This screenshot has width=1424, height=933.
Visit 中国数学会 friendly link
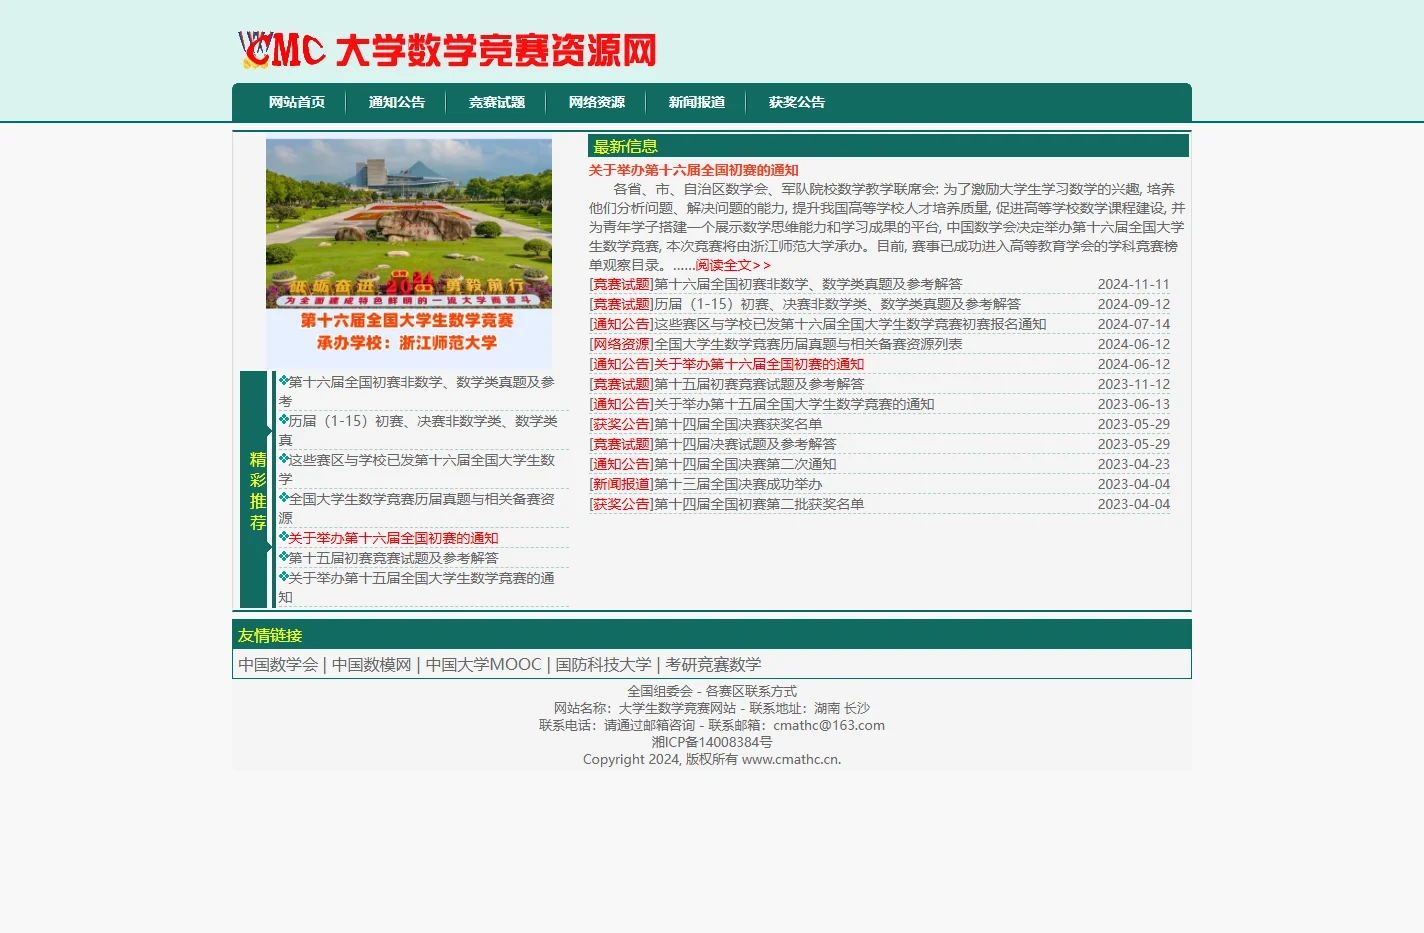click(x=278, y=664)
